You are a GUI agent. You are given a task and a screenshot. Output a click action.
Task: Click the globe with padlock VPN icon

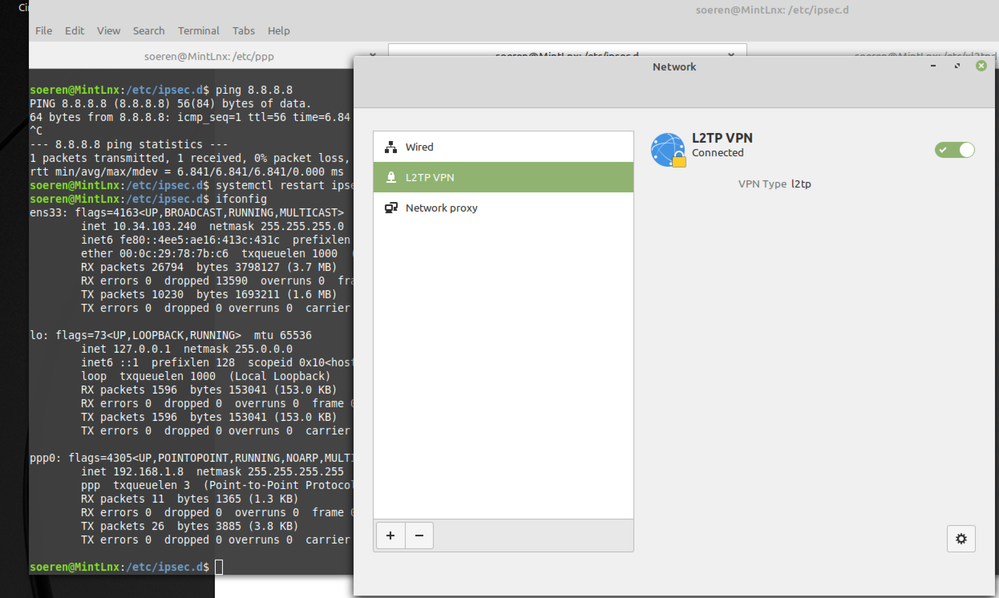click(x=668, y=150)
